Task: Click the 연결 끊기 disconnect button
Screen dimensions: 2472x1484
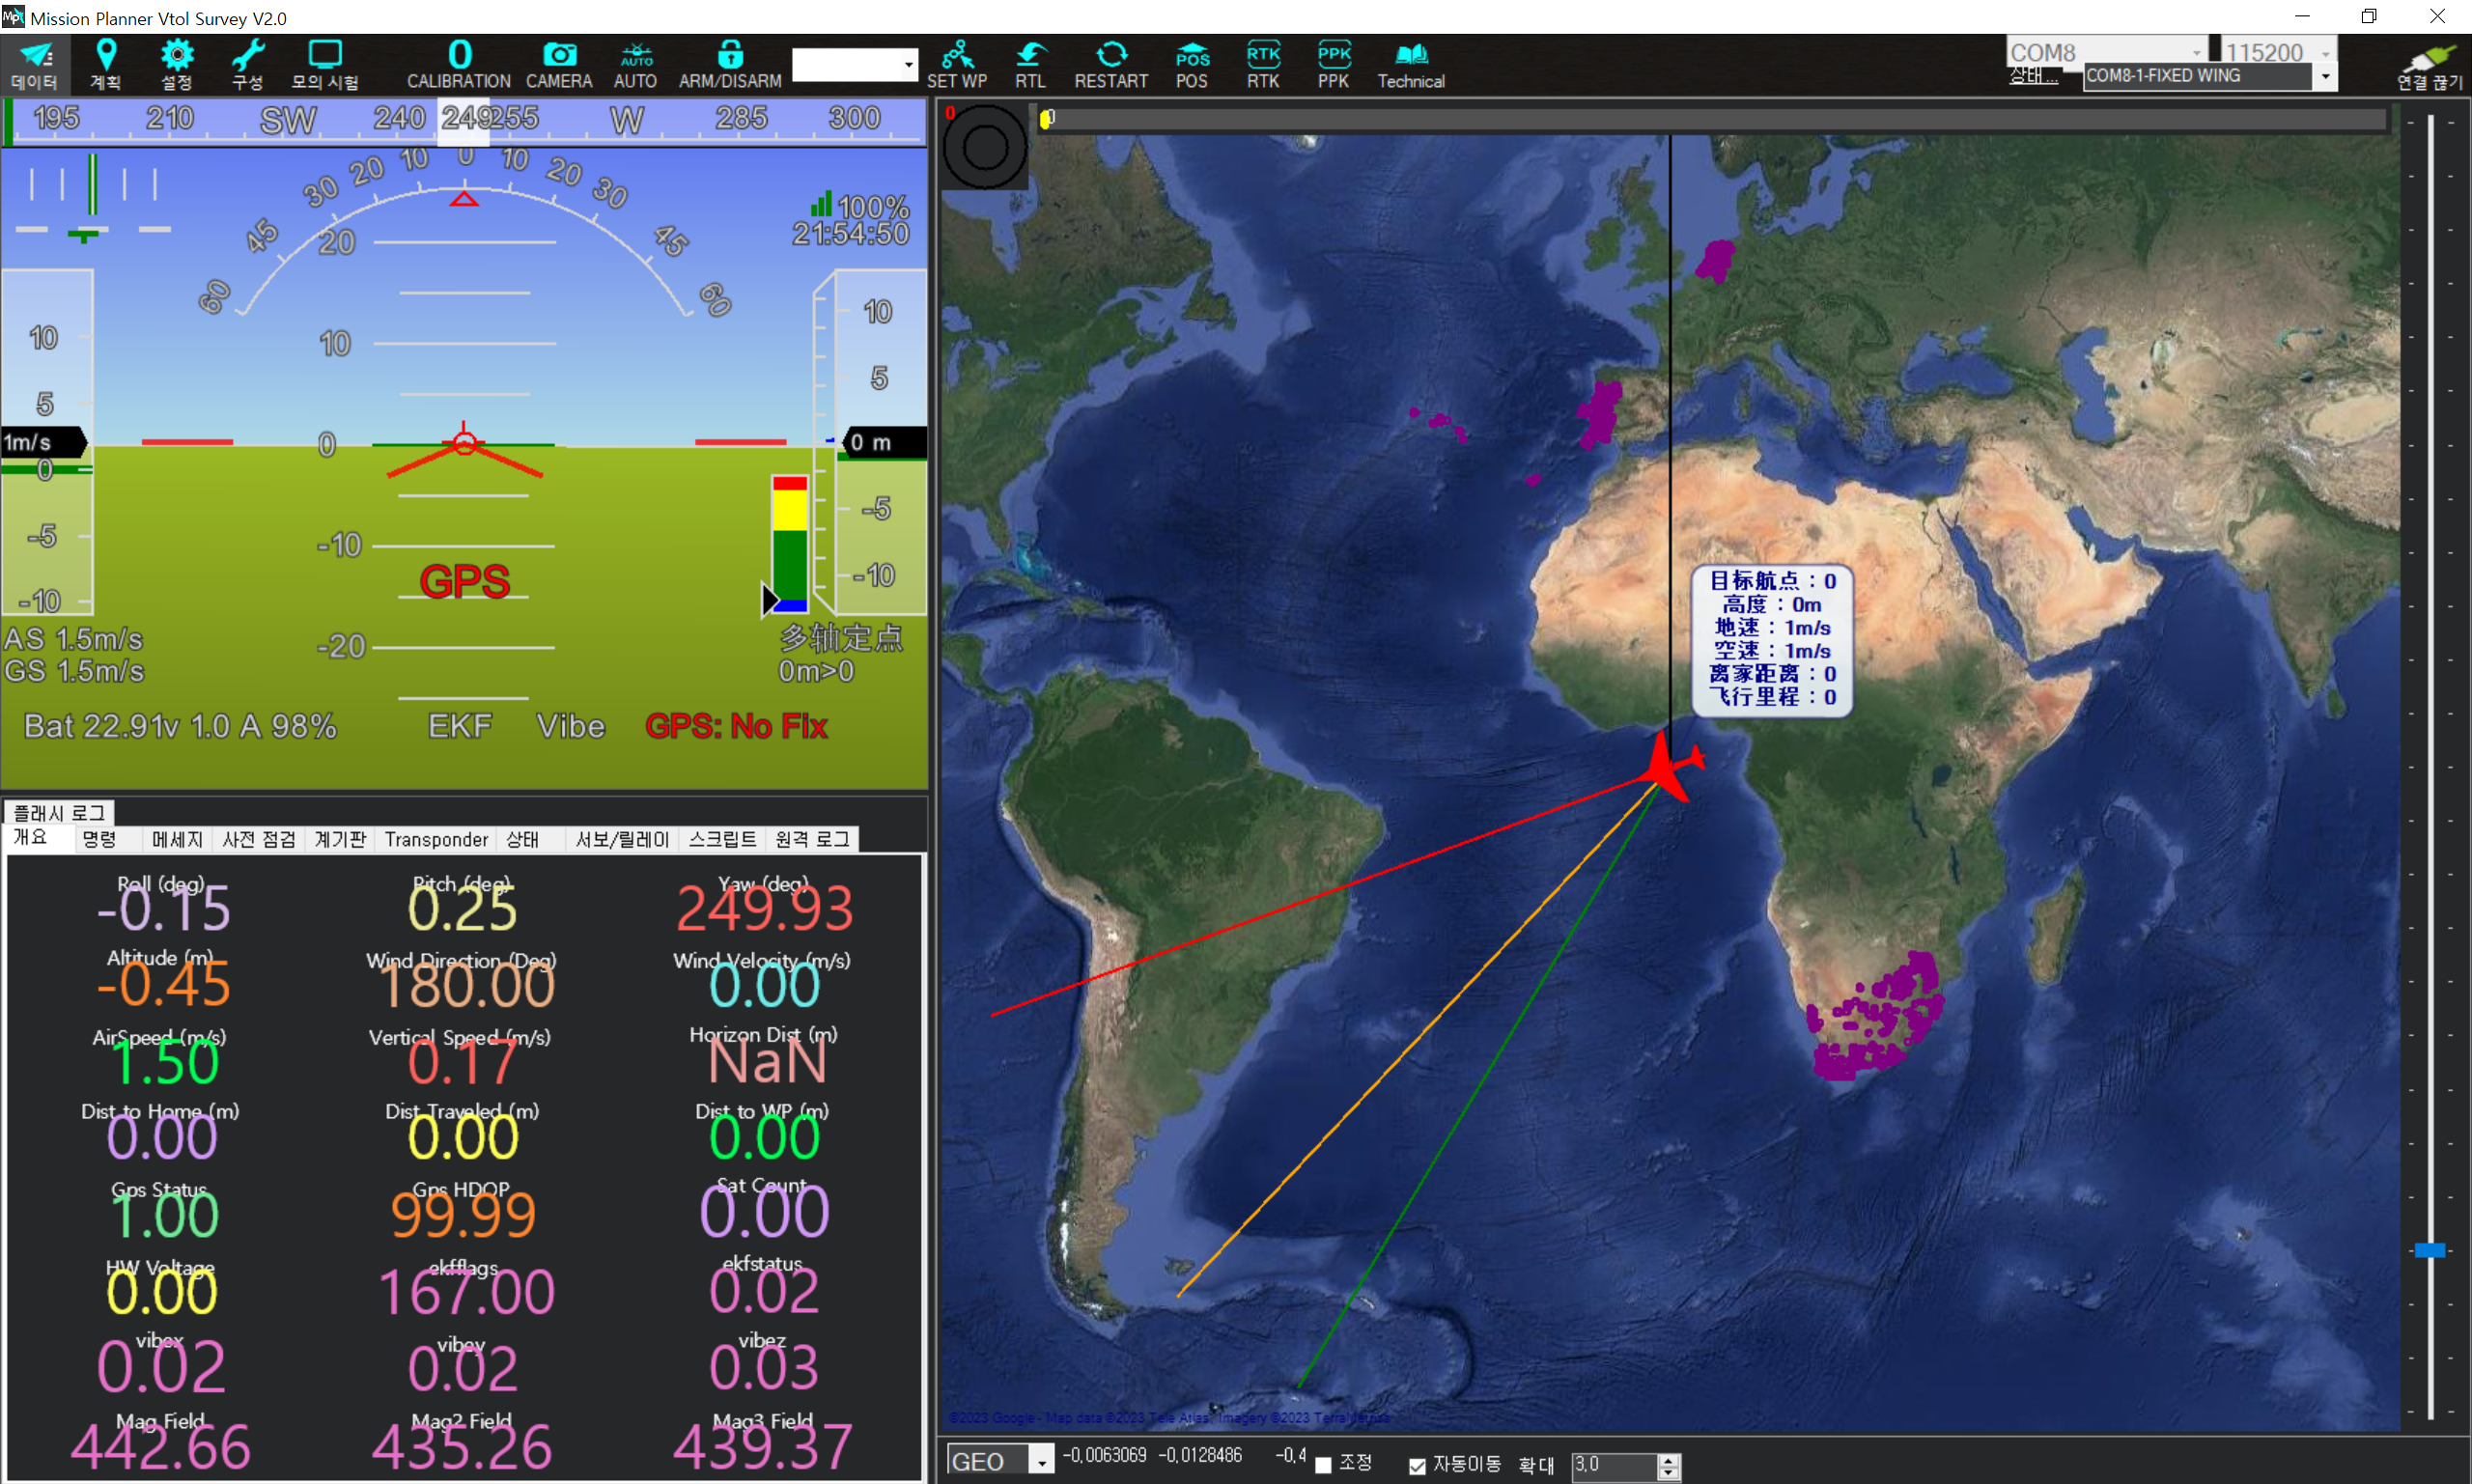Action: [2429, 66]
